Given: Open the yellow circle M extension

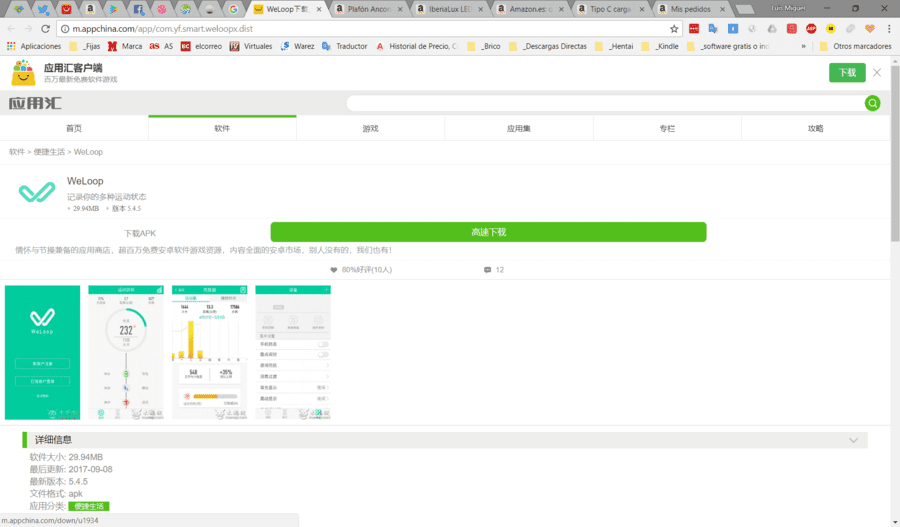Looking at the screenshot, I should point(831,29).
